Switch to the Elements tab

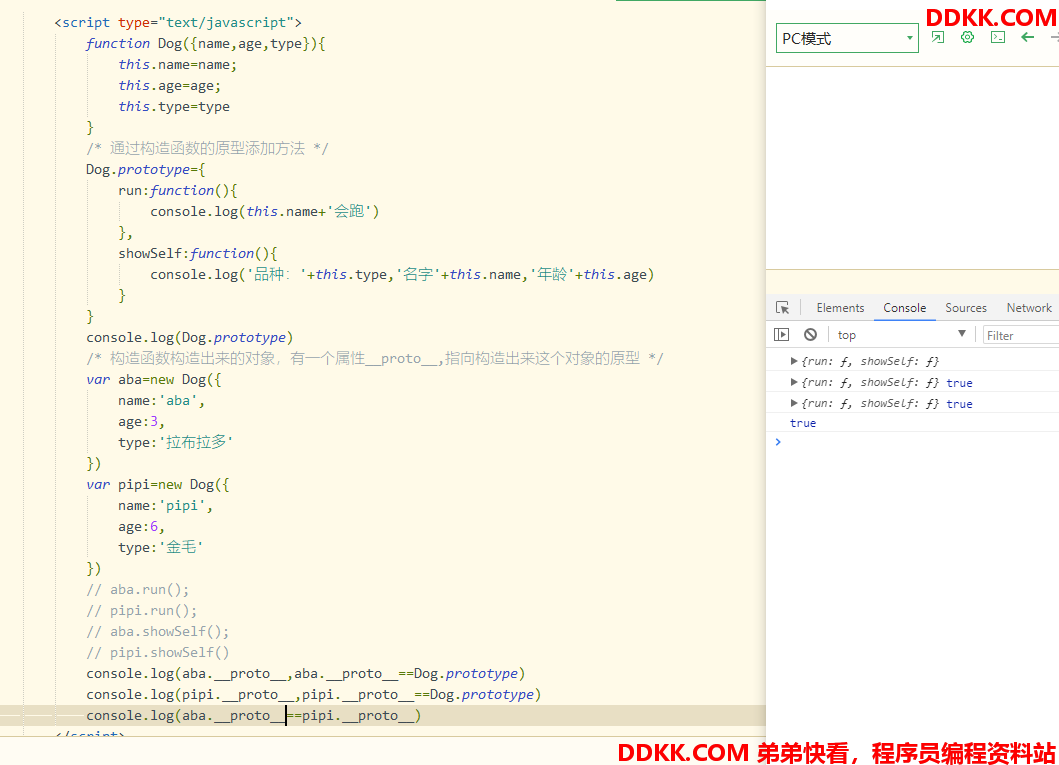point(840,308)
